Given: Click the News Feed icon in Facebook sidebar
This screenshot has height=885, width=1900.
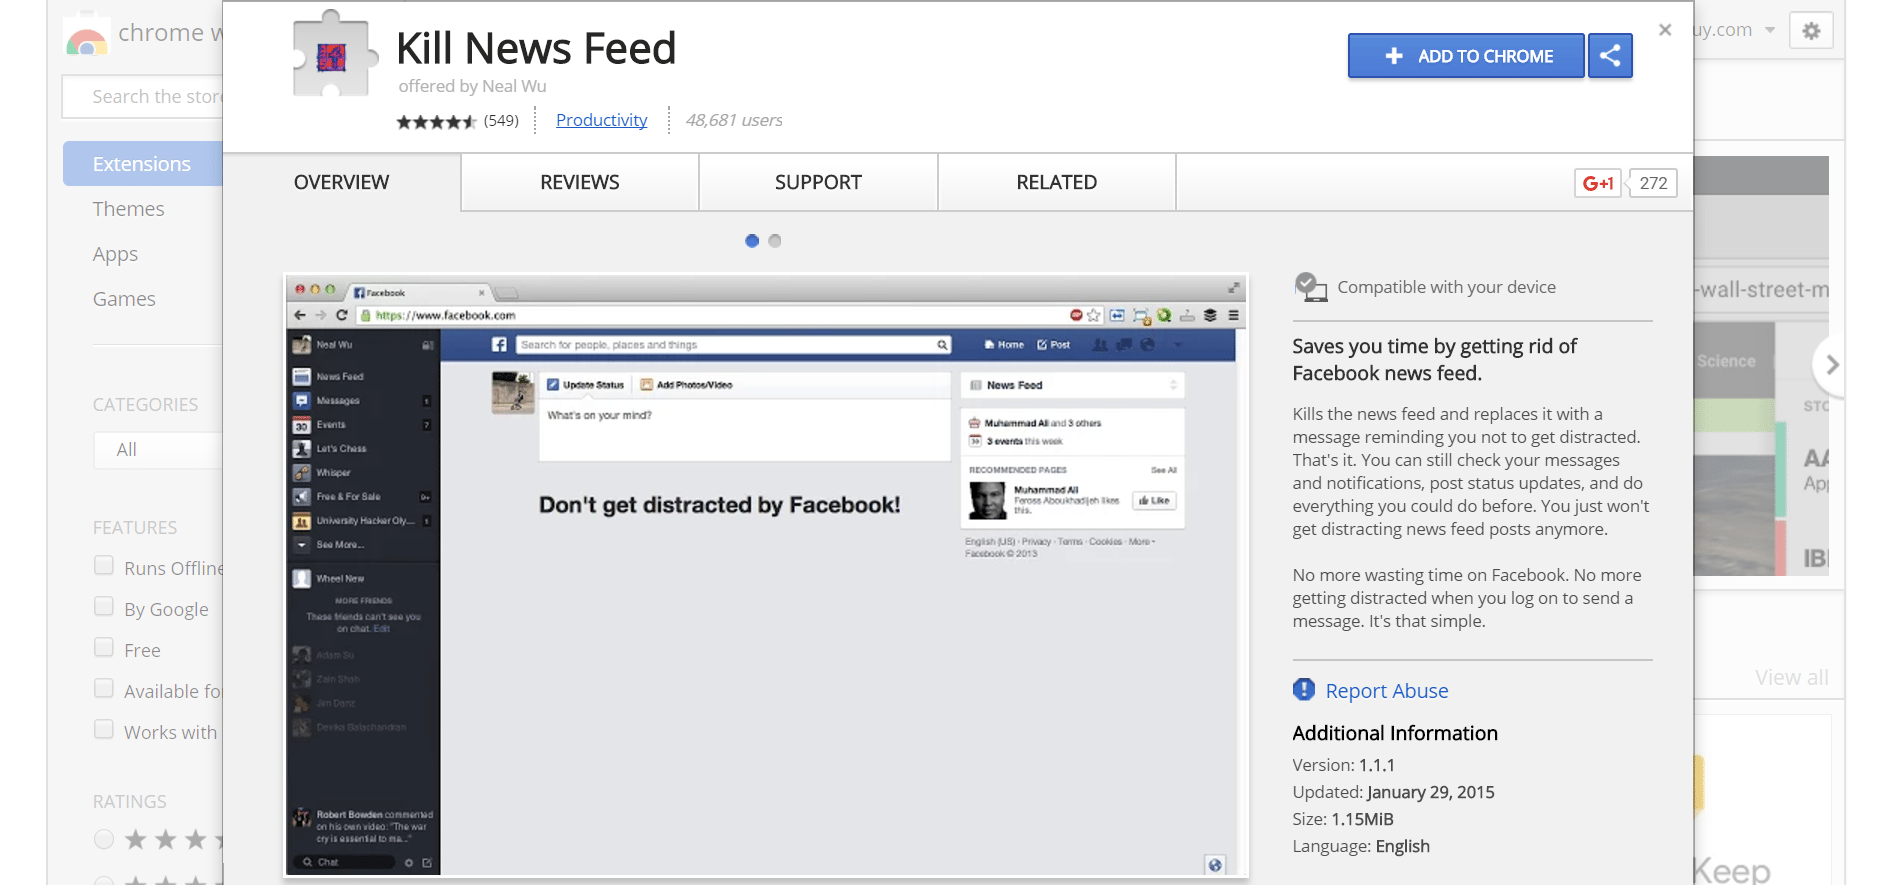Looking at the screenshot, I should pyautogui.click(x=301, y=377).
